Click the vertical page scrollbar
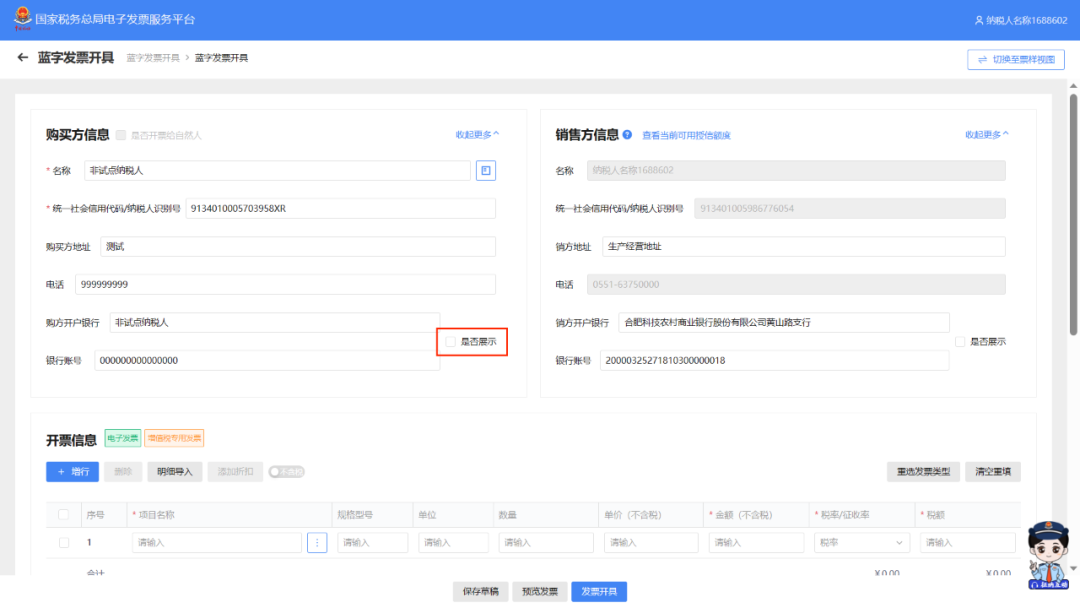The height and width of the screenshot is (608, 1080). pyautogui.click(x=1073, y=210)
